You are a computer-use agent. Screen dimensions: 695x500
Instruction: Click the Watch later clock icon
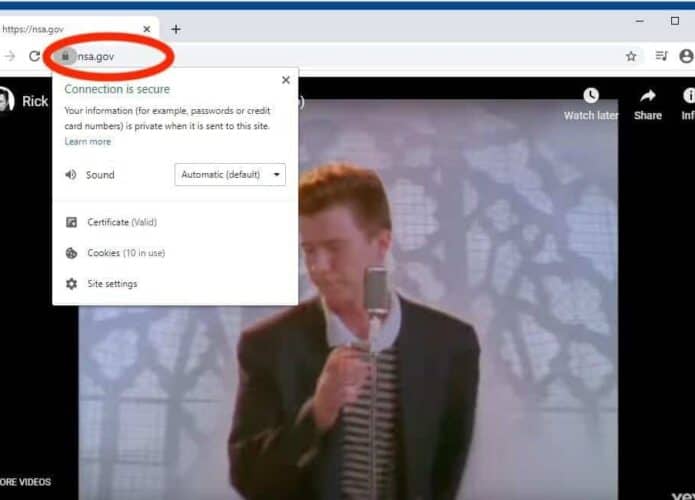tap(591, 95)
